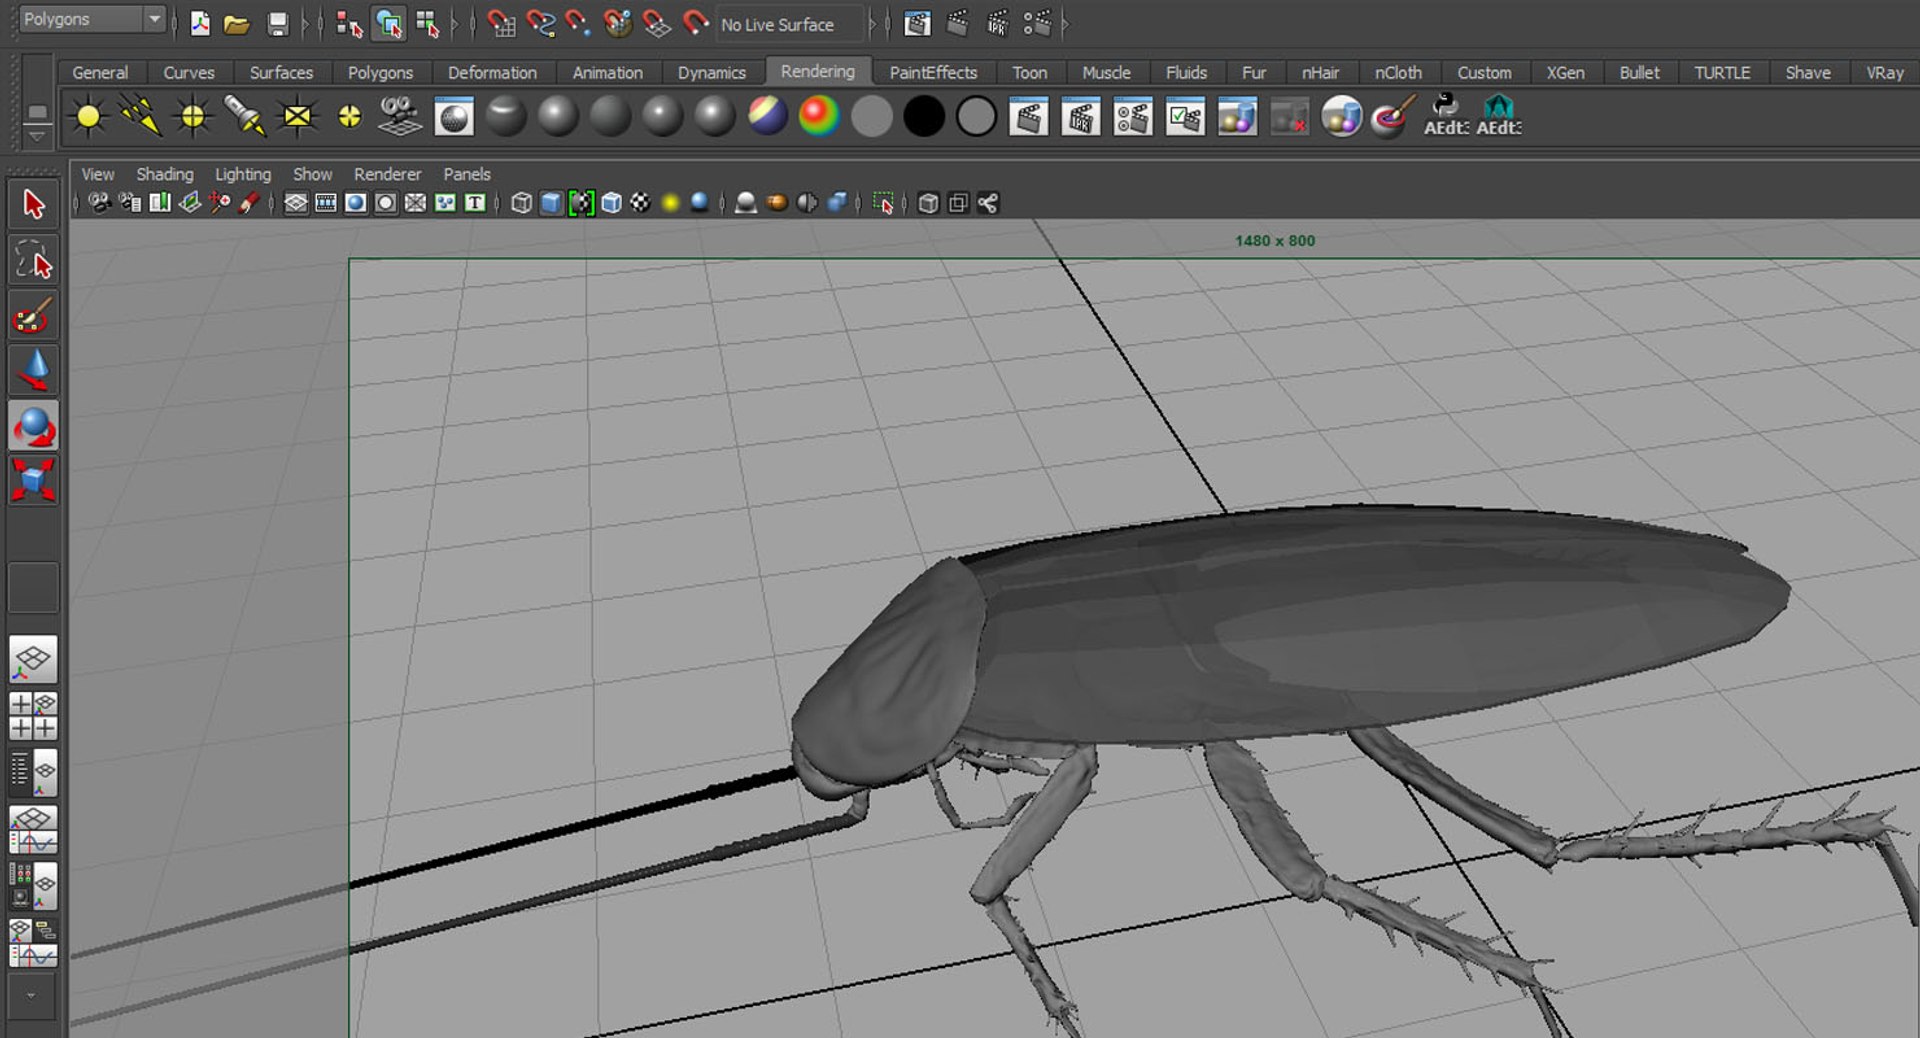Click the solid black material swatch

pyautogui.click(x=923, y=117)
